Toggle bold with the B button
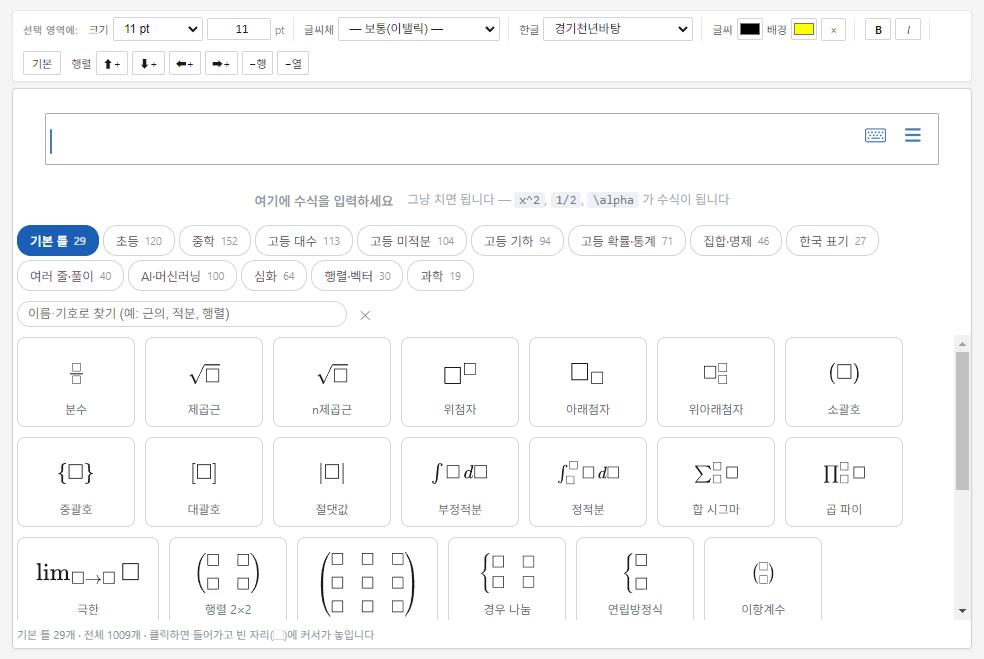The height and width of the screenshot is (659, 984). (878, 29)
